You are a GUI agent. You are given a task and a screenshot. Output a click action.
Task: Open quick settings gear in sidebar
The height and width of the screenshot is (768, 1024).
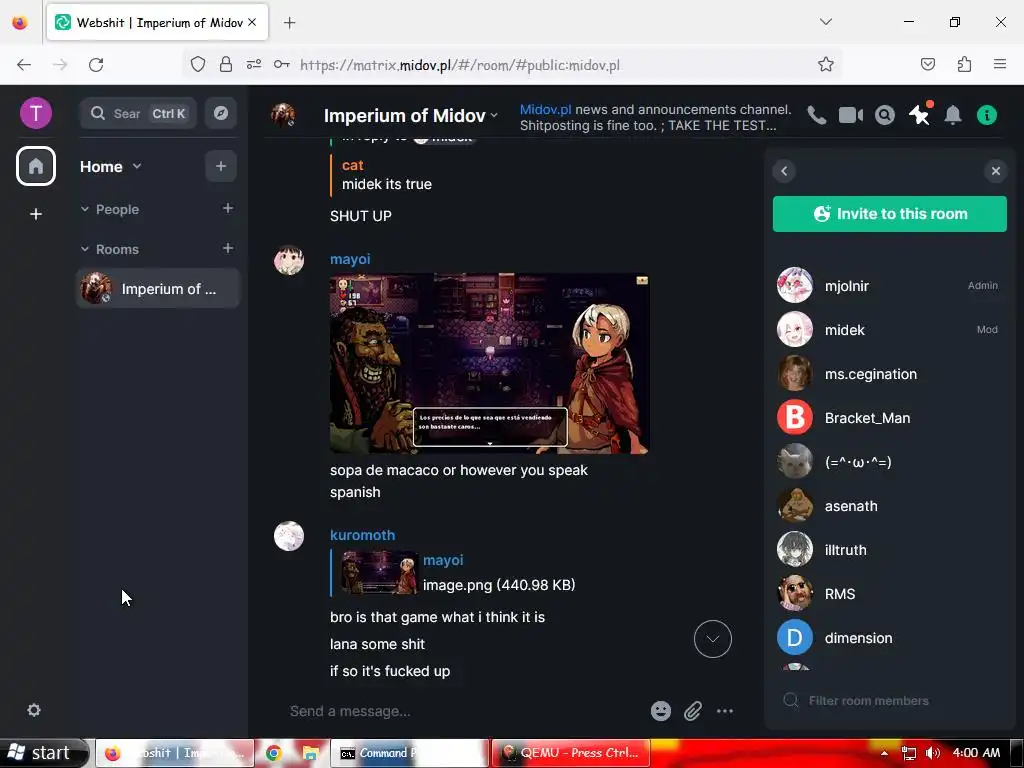34,710
